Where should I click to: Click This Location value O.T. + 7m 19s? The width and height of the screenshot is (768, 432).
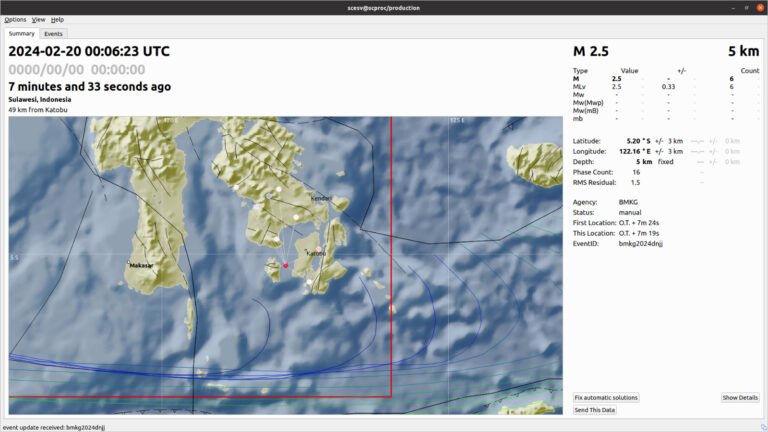click(639, 233)
